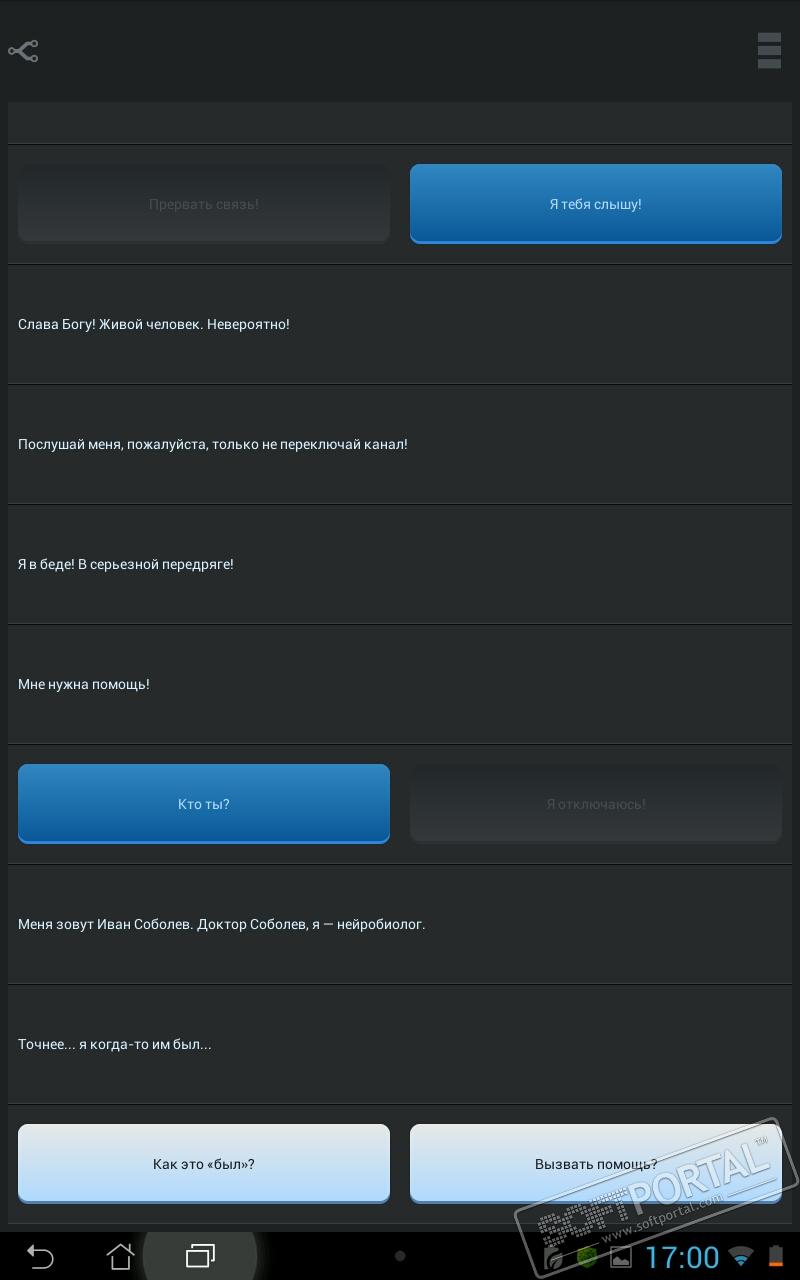The image size is (800, 1280).
Task: Tap the message introducing Иван Соболев
Action: 222,924
